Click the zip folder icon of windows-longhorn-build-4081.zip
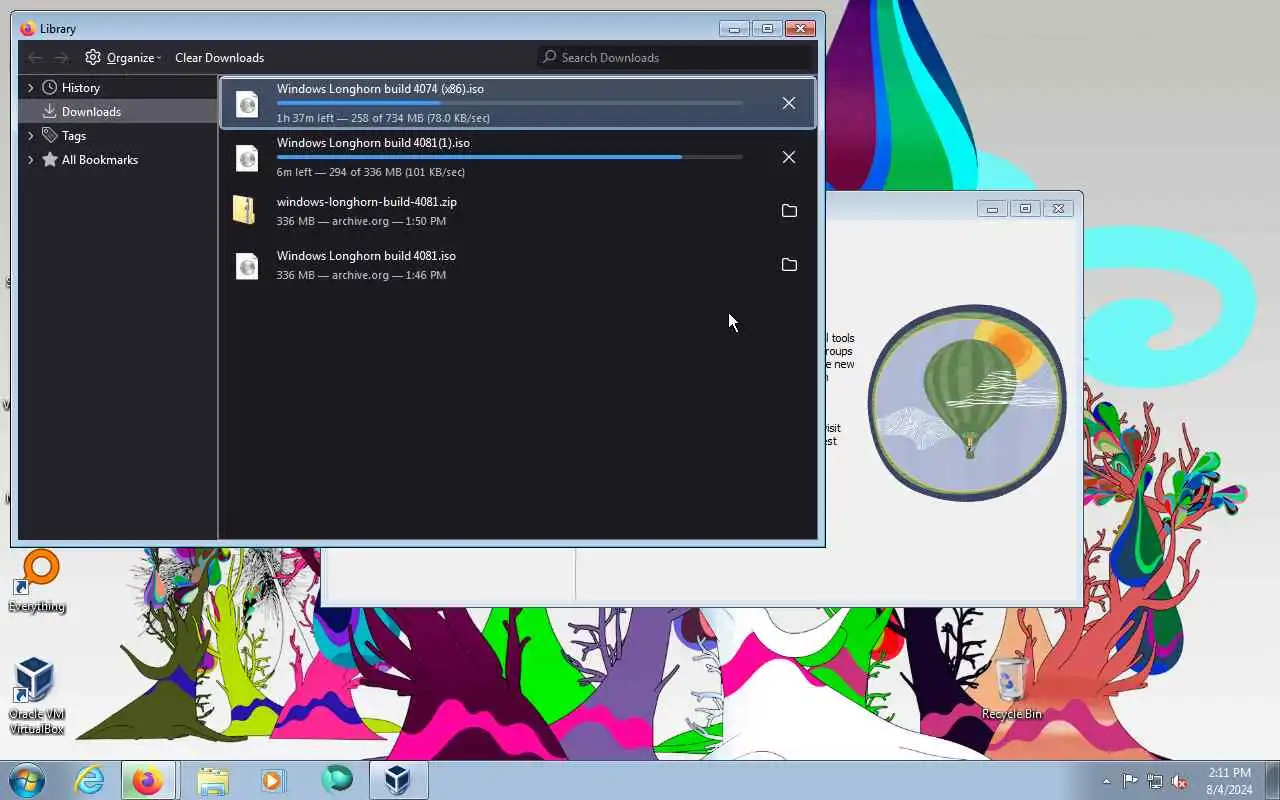This screenshot has width=1280, height=800. 244,210
